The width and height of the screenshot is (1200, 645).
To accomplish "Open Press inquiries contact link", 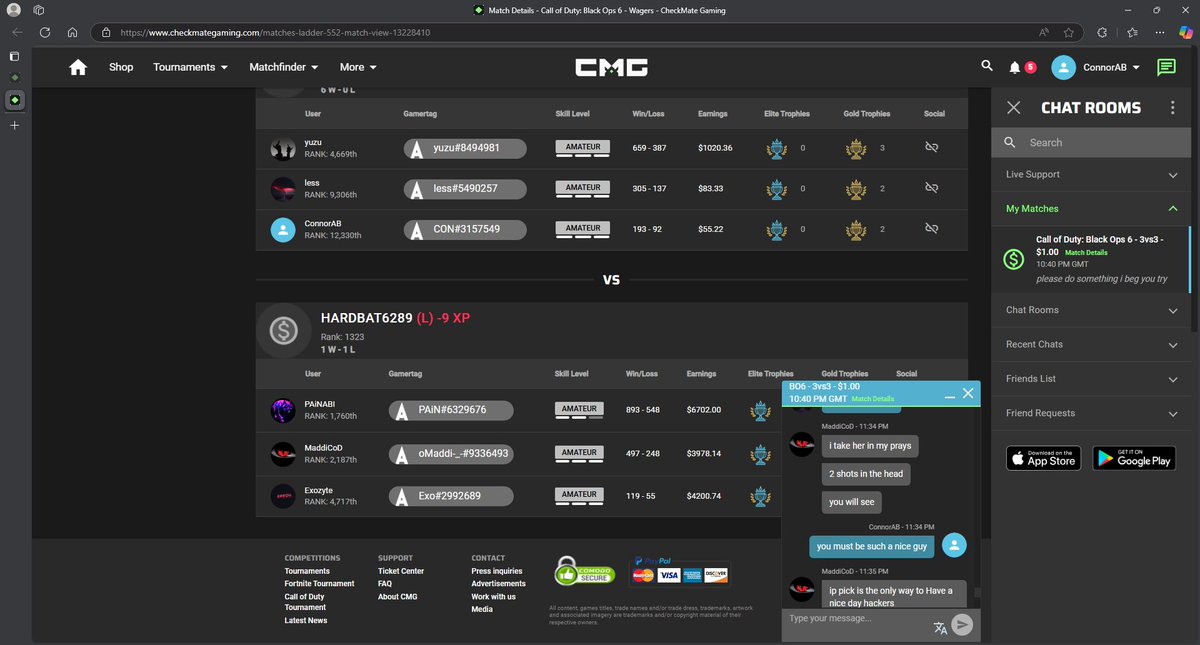I will pyautogui.click(x=497, y=571).
